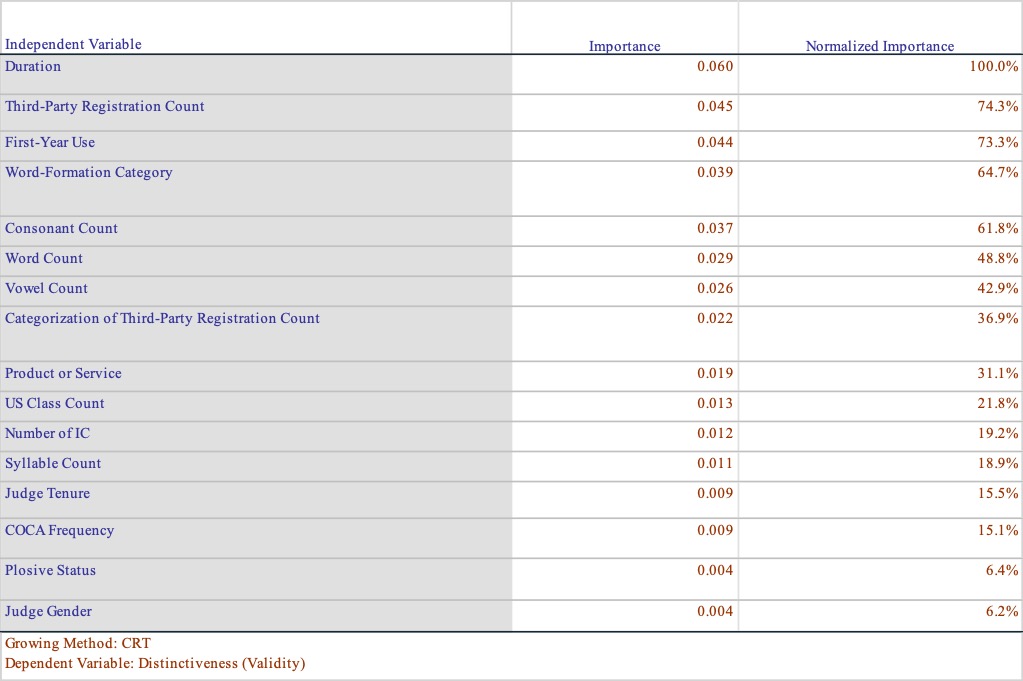Select the Normalized Importance column header

879,46
